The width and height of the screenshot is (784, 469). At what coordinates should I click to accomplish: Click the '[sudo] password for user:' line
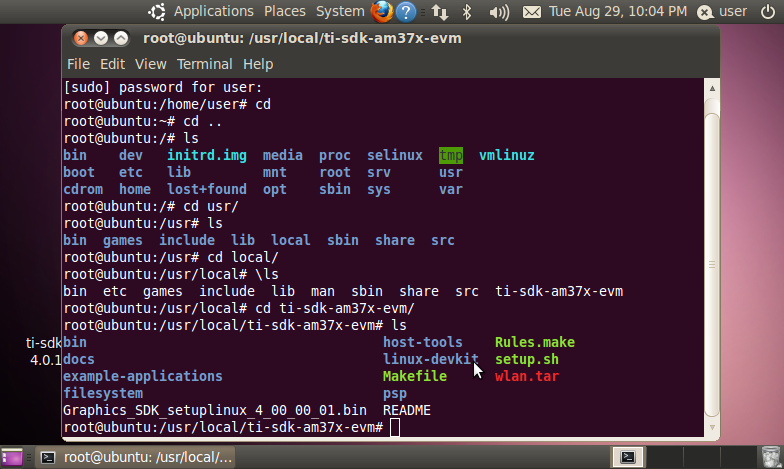click(162, 87)
